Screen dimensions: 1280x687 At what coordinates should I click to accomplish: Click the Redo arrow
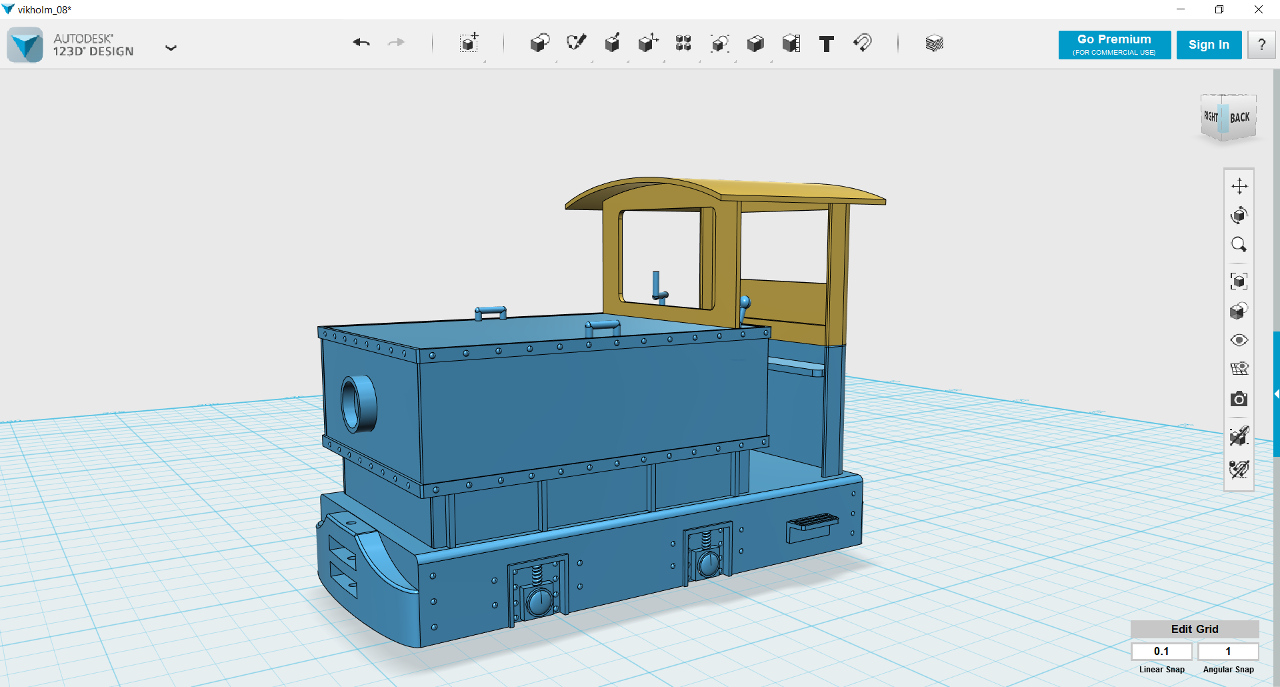tap(396, 43)
